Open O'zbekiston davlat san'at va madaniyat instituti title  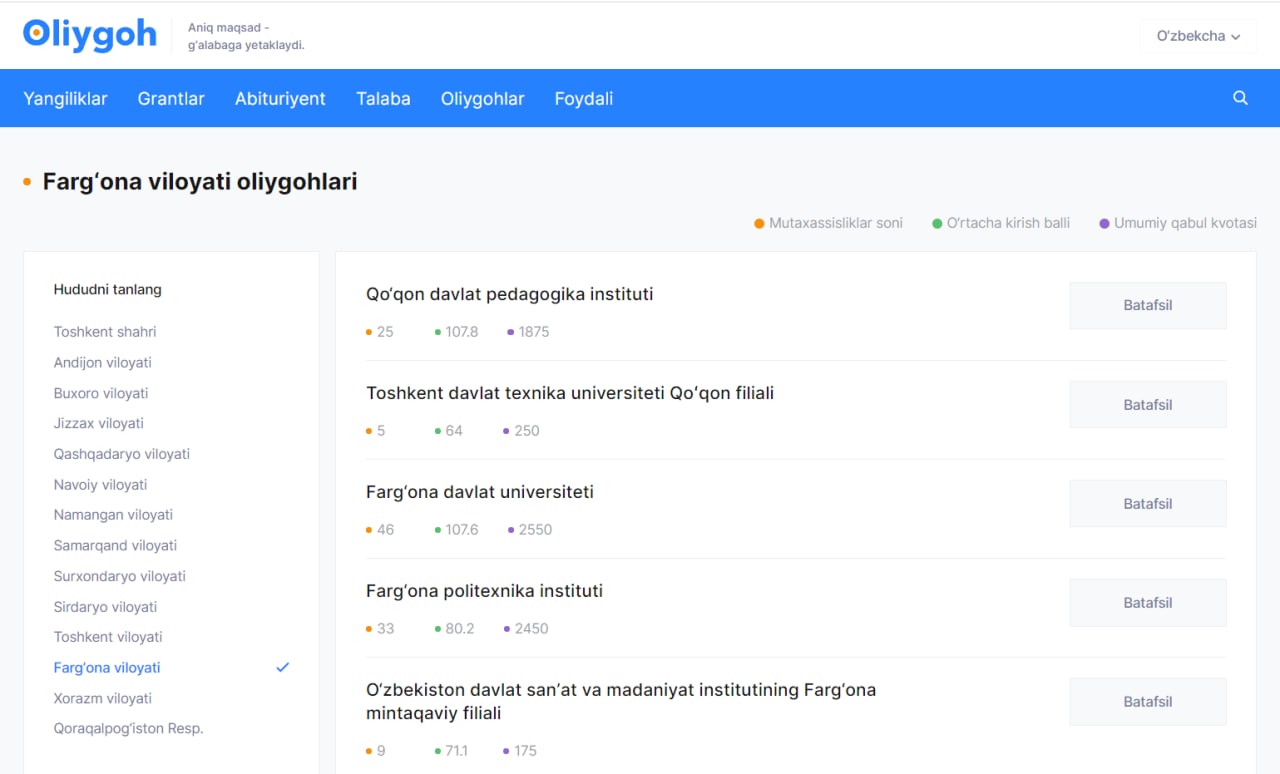point(621,702)
